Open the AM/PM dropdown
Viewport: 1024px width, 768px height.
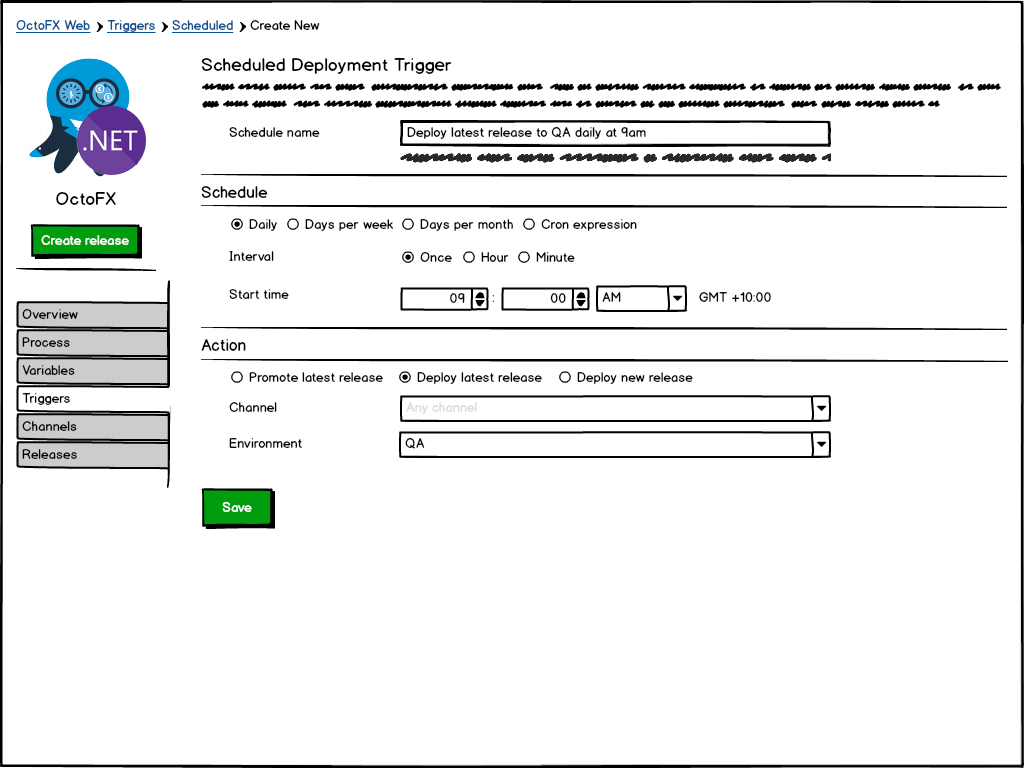pyautogui.click(x=677, y=298)
